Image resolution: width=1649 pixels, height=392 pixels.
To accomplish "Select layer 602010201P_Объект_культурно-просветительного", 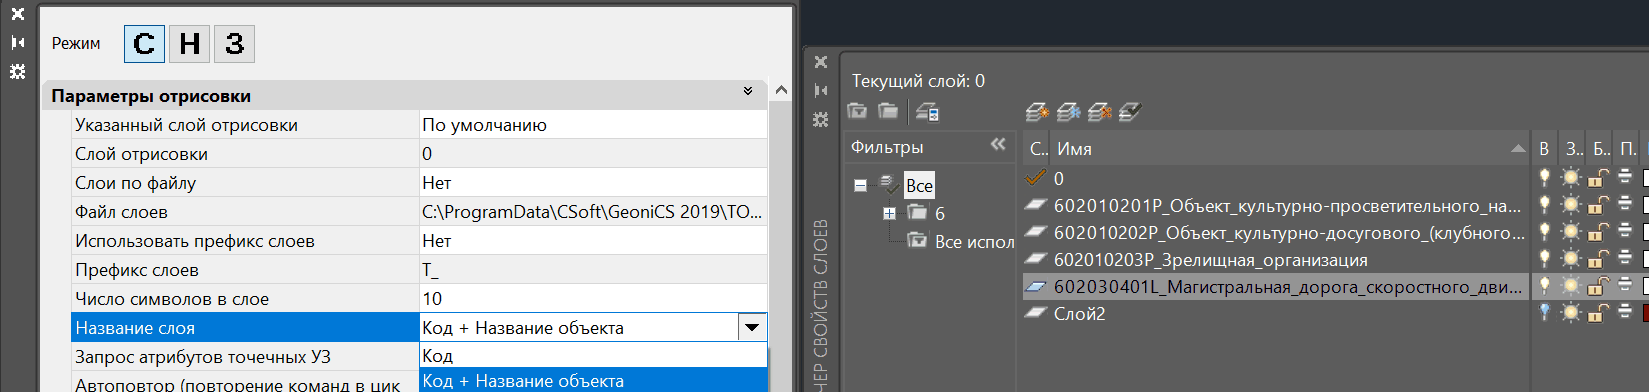I will (1276, 205).
